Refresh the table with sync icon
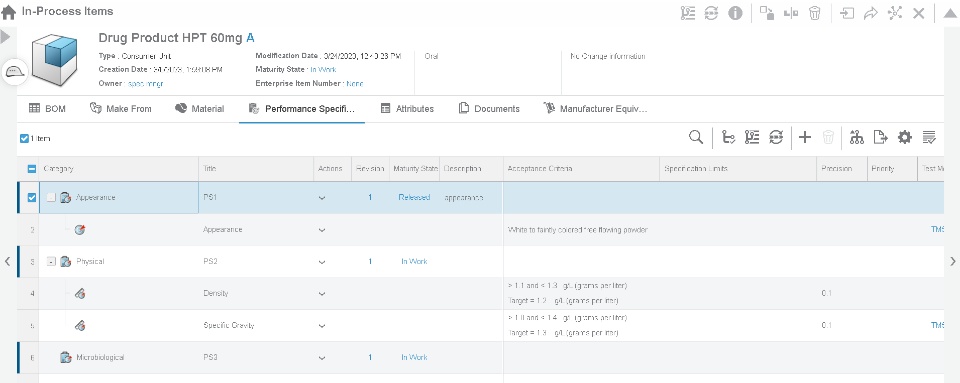Viewport: 960px width, 383px height. point(776,138)
